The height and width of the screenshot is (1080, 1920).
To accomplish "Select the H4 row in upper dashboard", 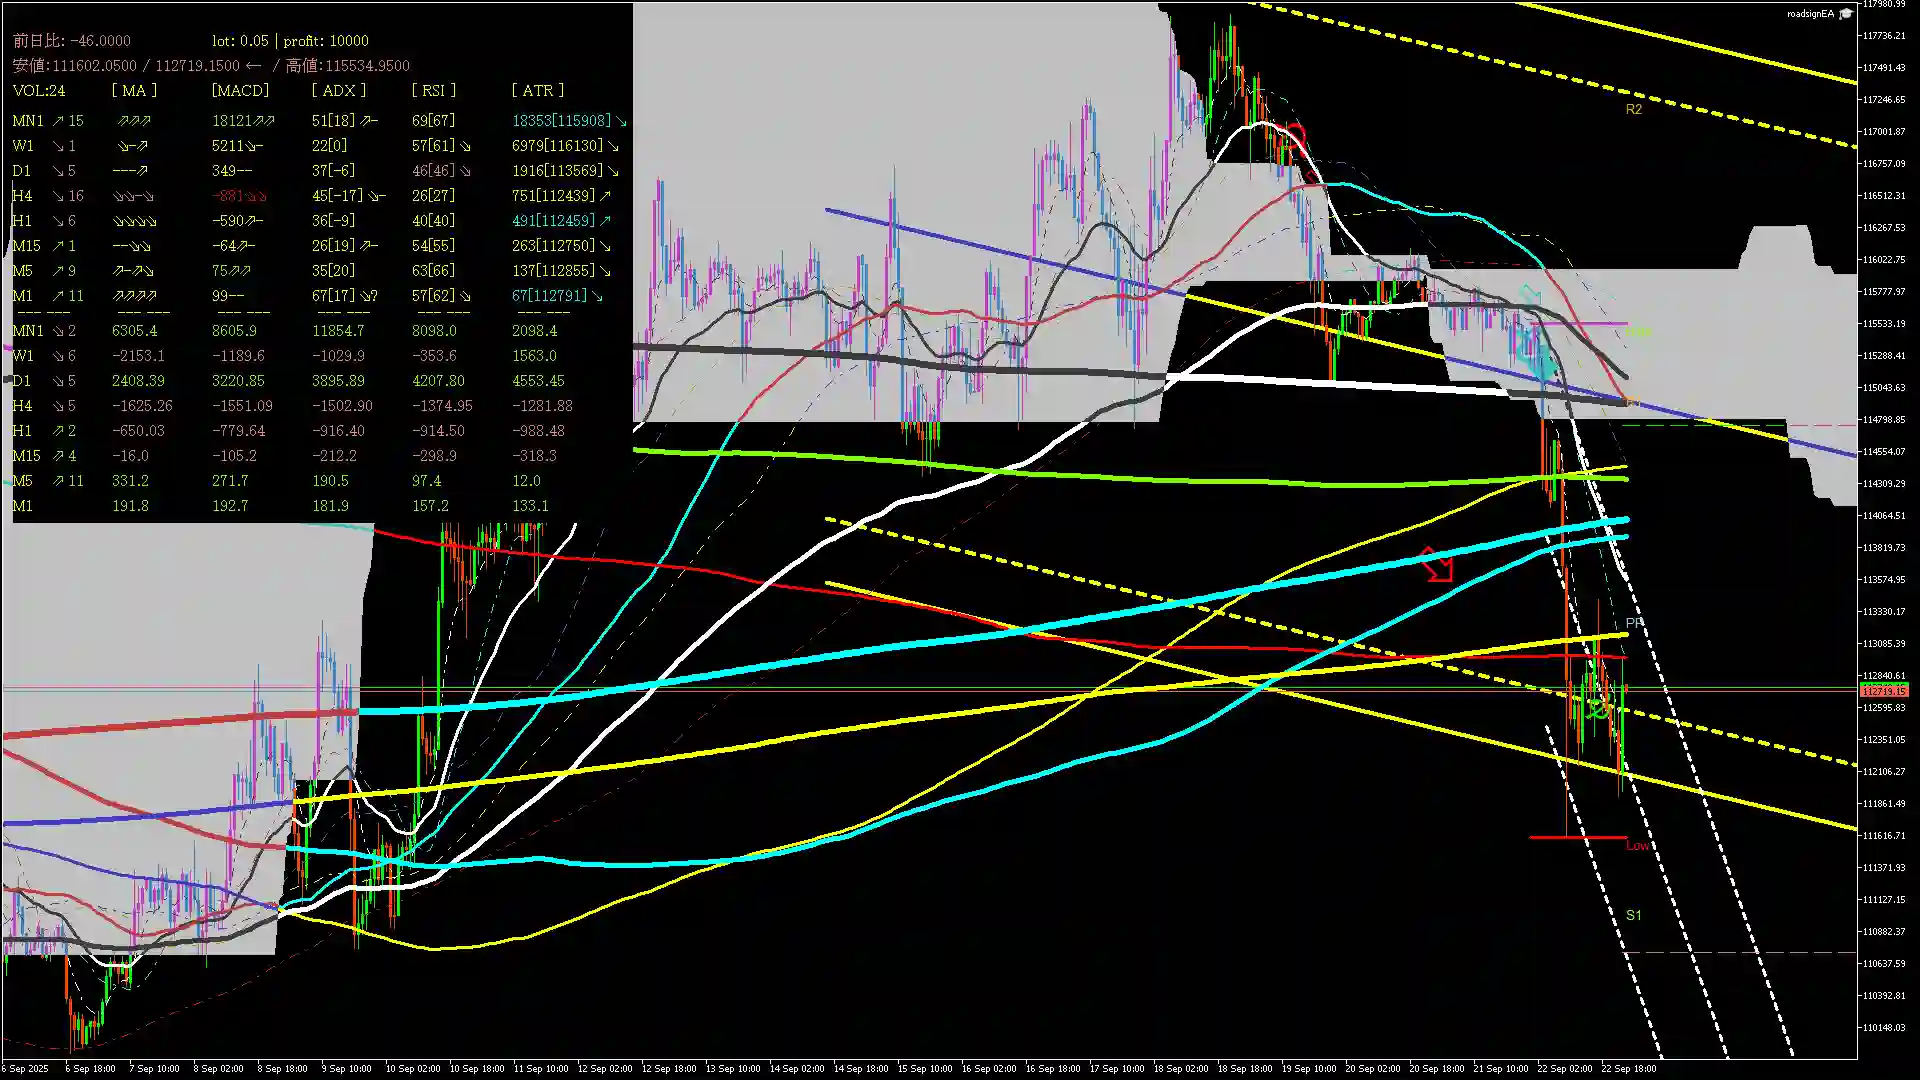I will point(22,196).
